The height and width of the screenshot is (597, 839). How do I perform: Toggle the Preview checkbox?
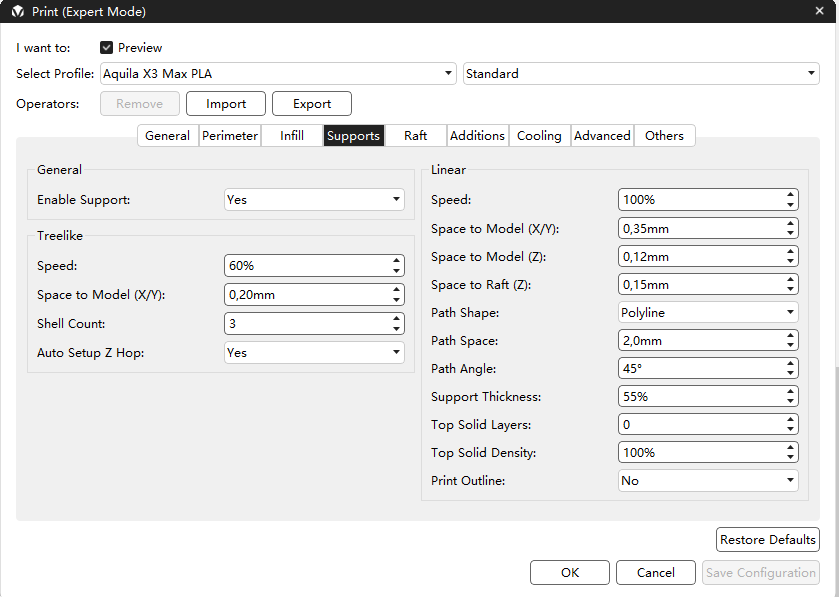(107, 48)
